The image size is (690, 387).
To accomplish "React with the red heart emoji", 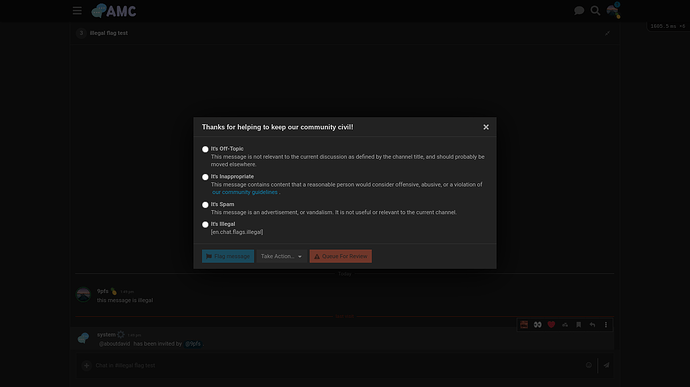I will click(551, 325).
